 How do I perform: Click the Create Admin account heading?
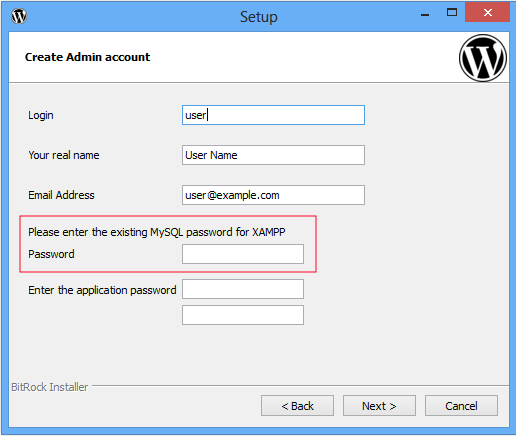click(x=87, y=57)
